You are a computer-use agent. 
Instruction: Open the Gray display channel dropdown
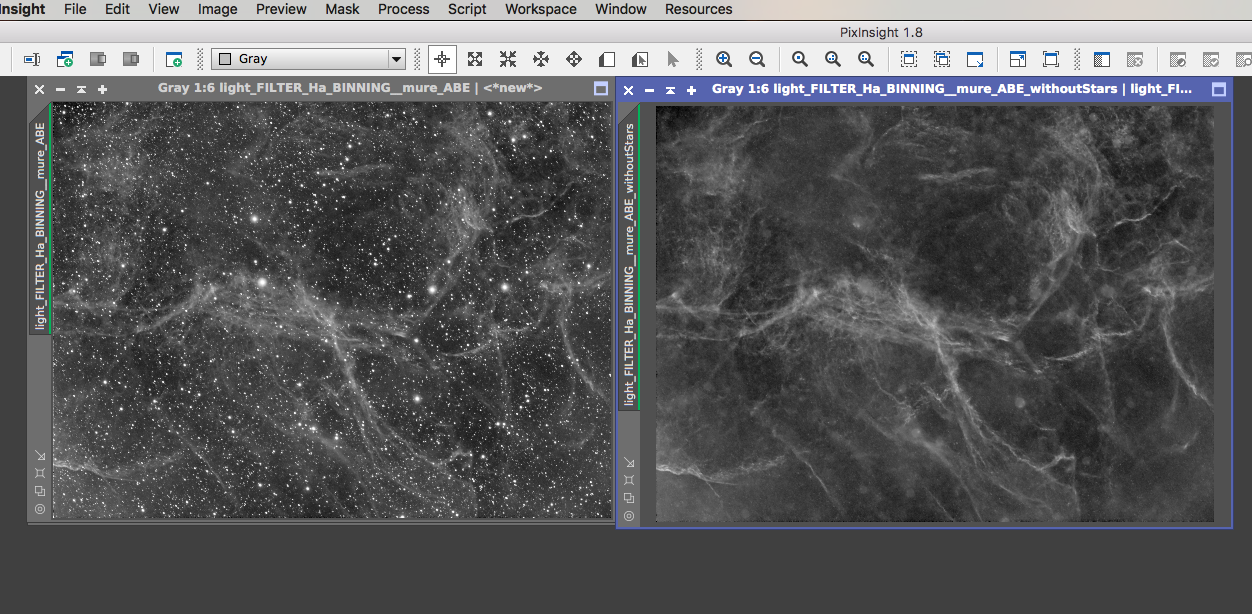pos(309,59)
